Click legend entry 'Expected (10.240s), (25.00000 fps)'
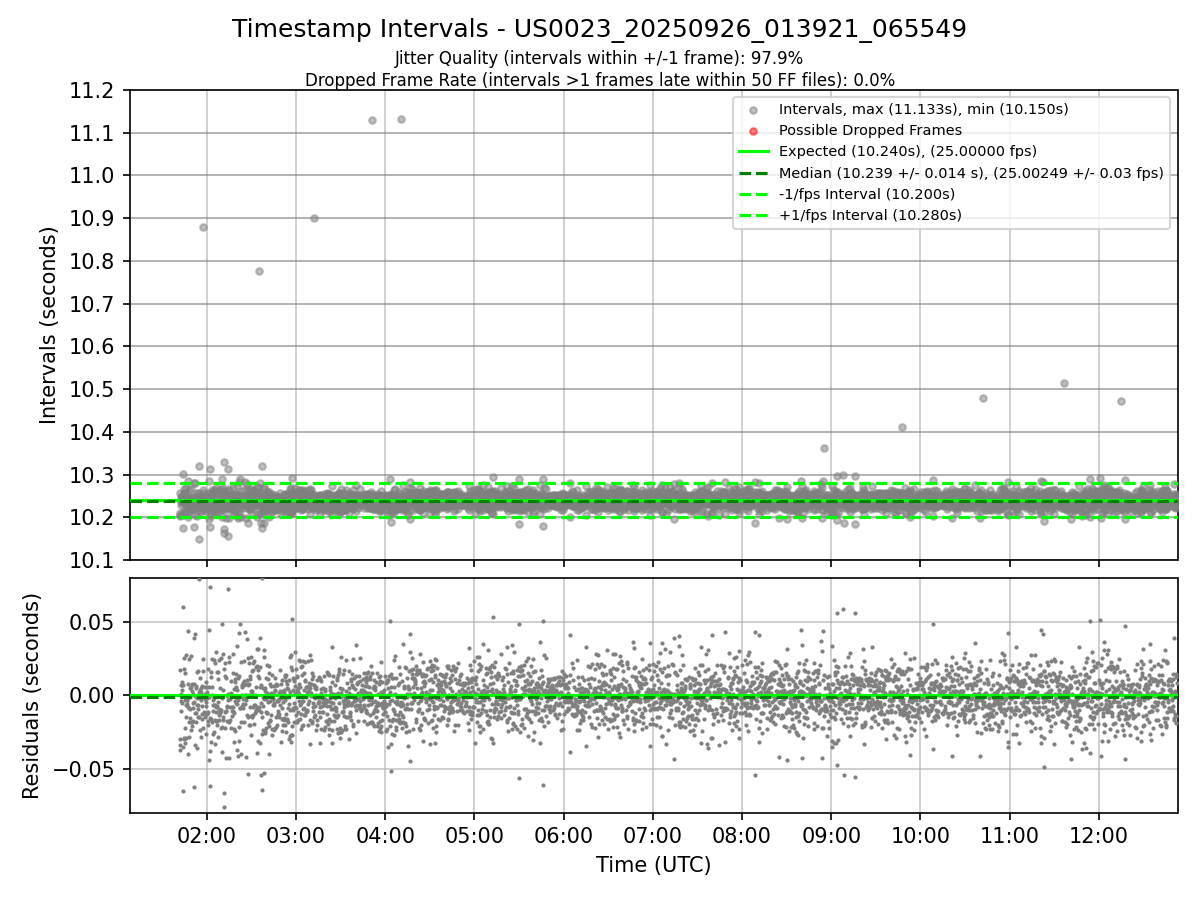The image size is (1200, 900). (907, 152)
